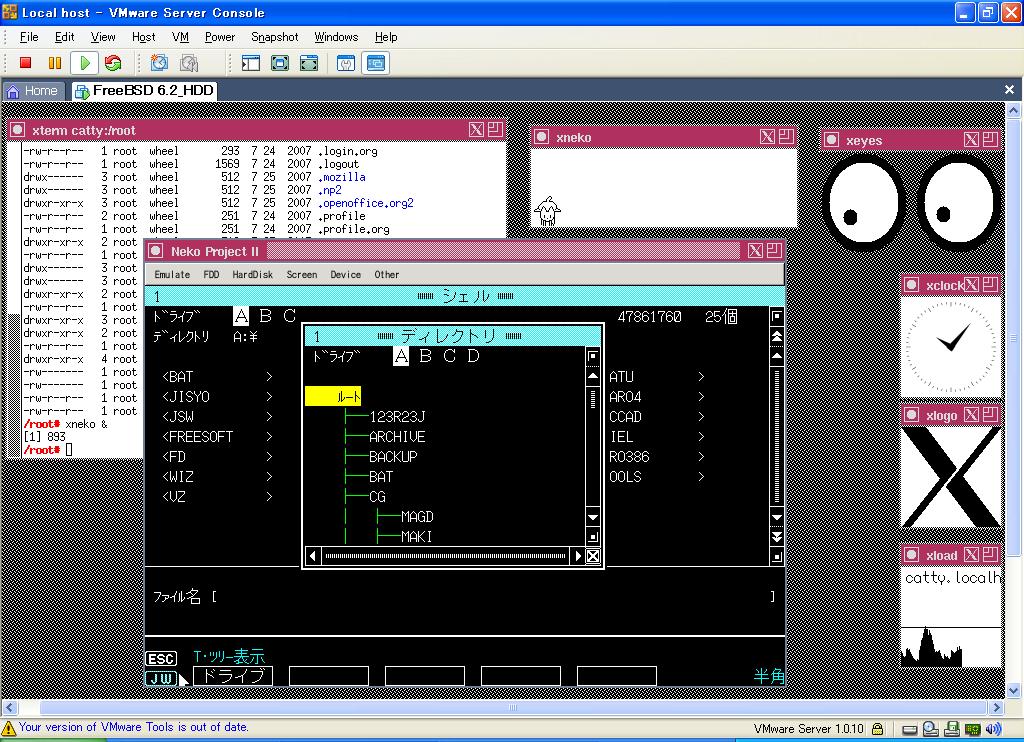Open the VM menu
The image size is (1024, 742).
[x=180, y=37]
